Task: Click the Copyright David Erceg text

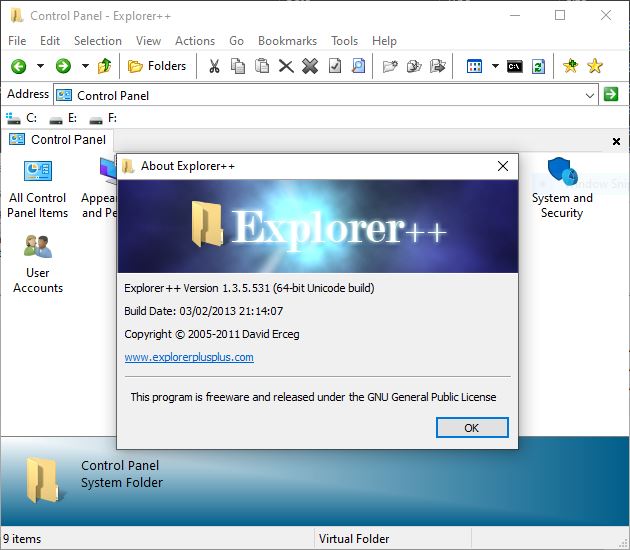Action: point(212,334)
